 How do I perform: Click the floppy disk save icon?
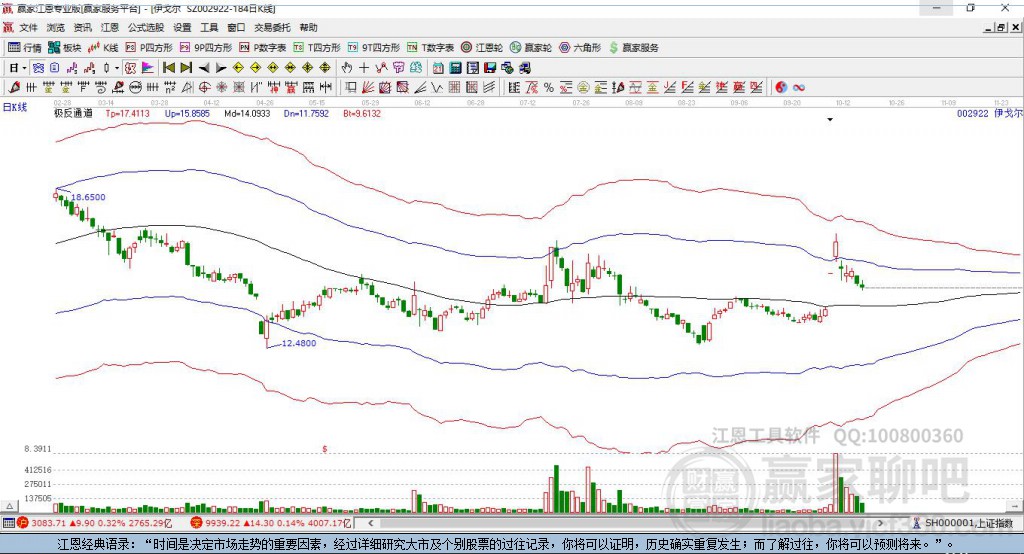[490, 68]
